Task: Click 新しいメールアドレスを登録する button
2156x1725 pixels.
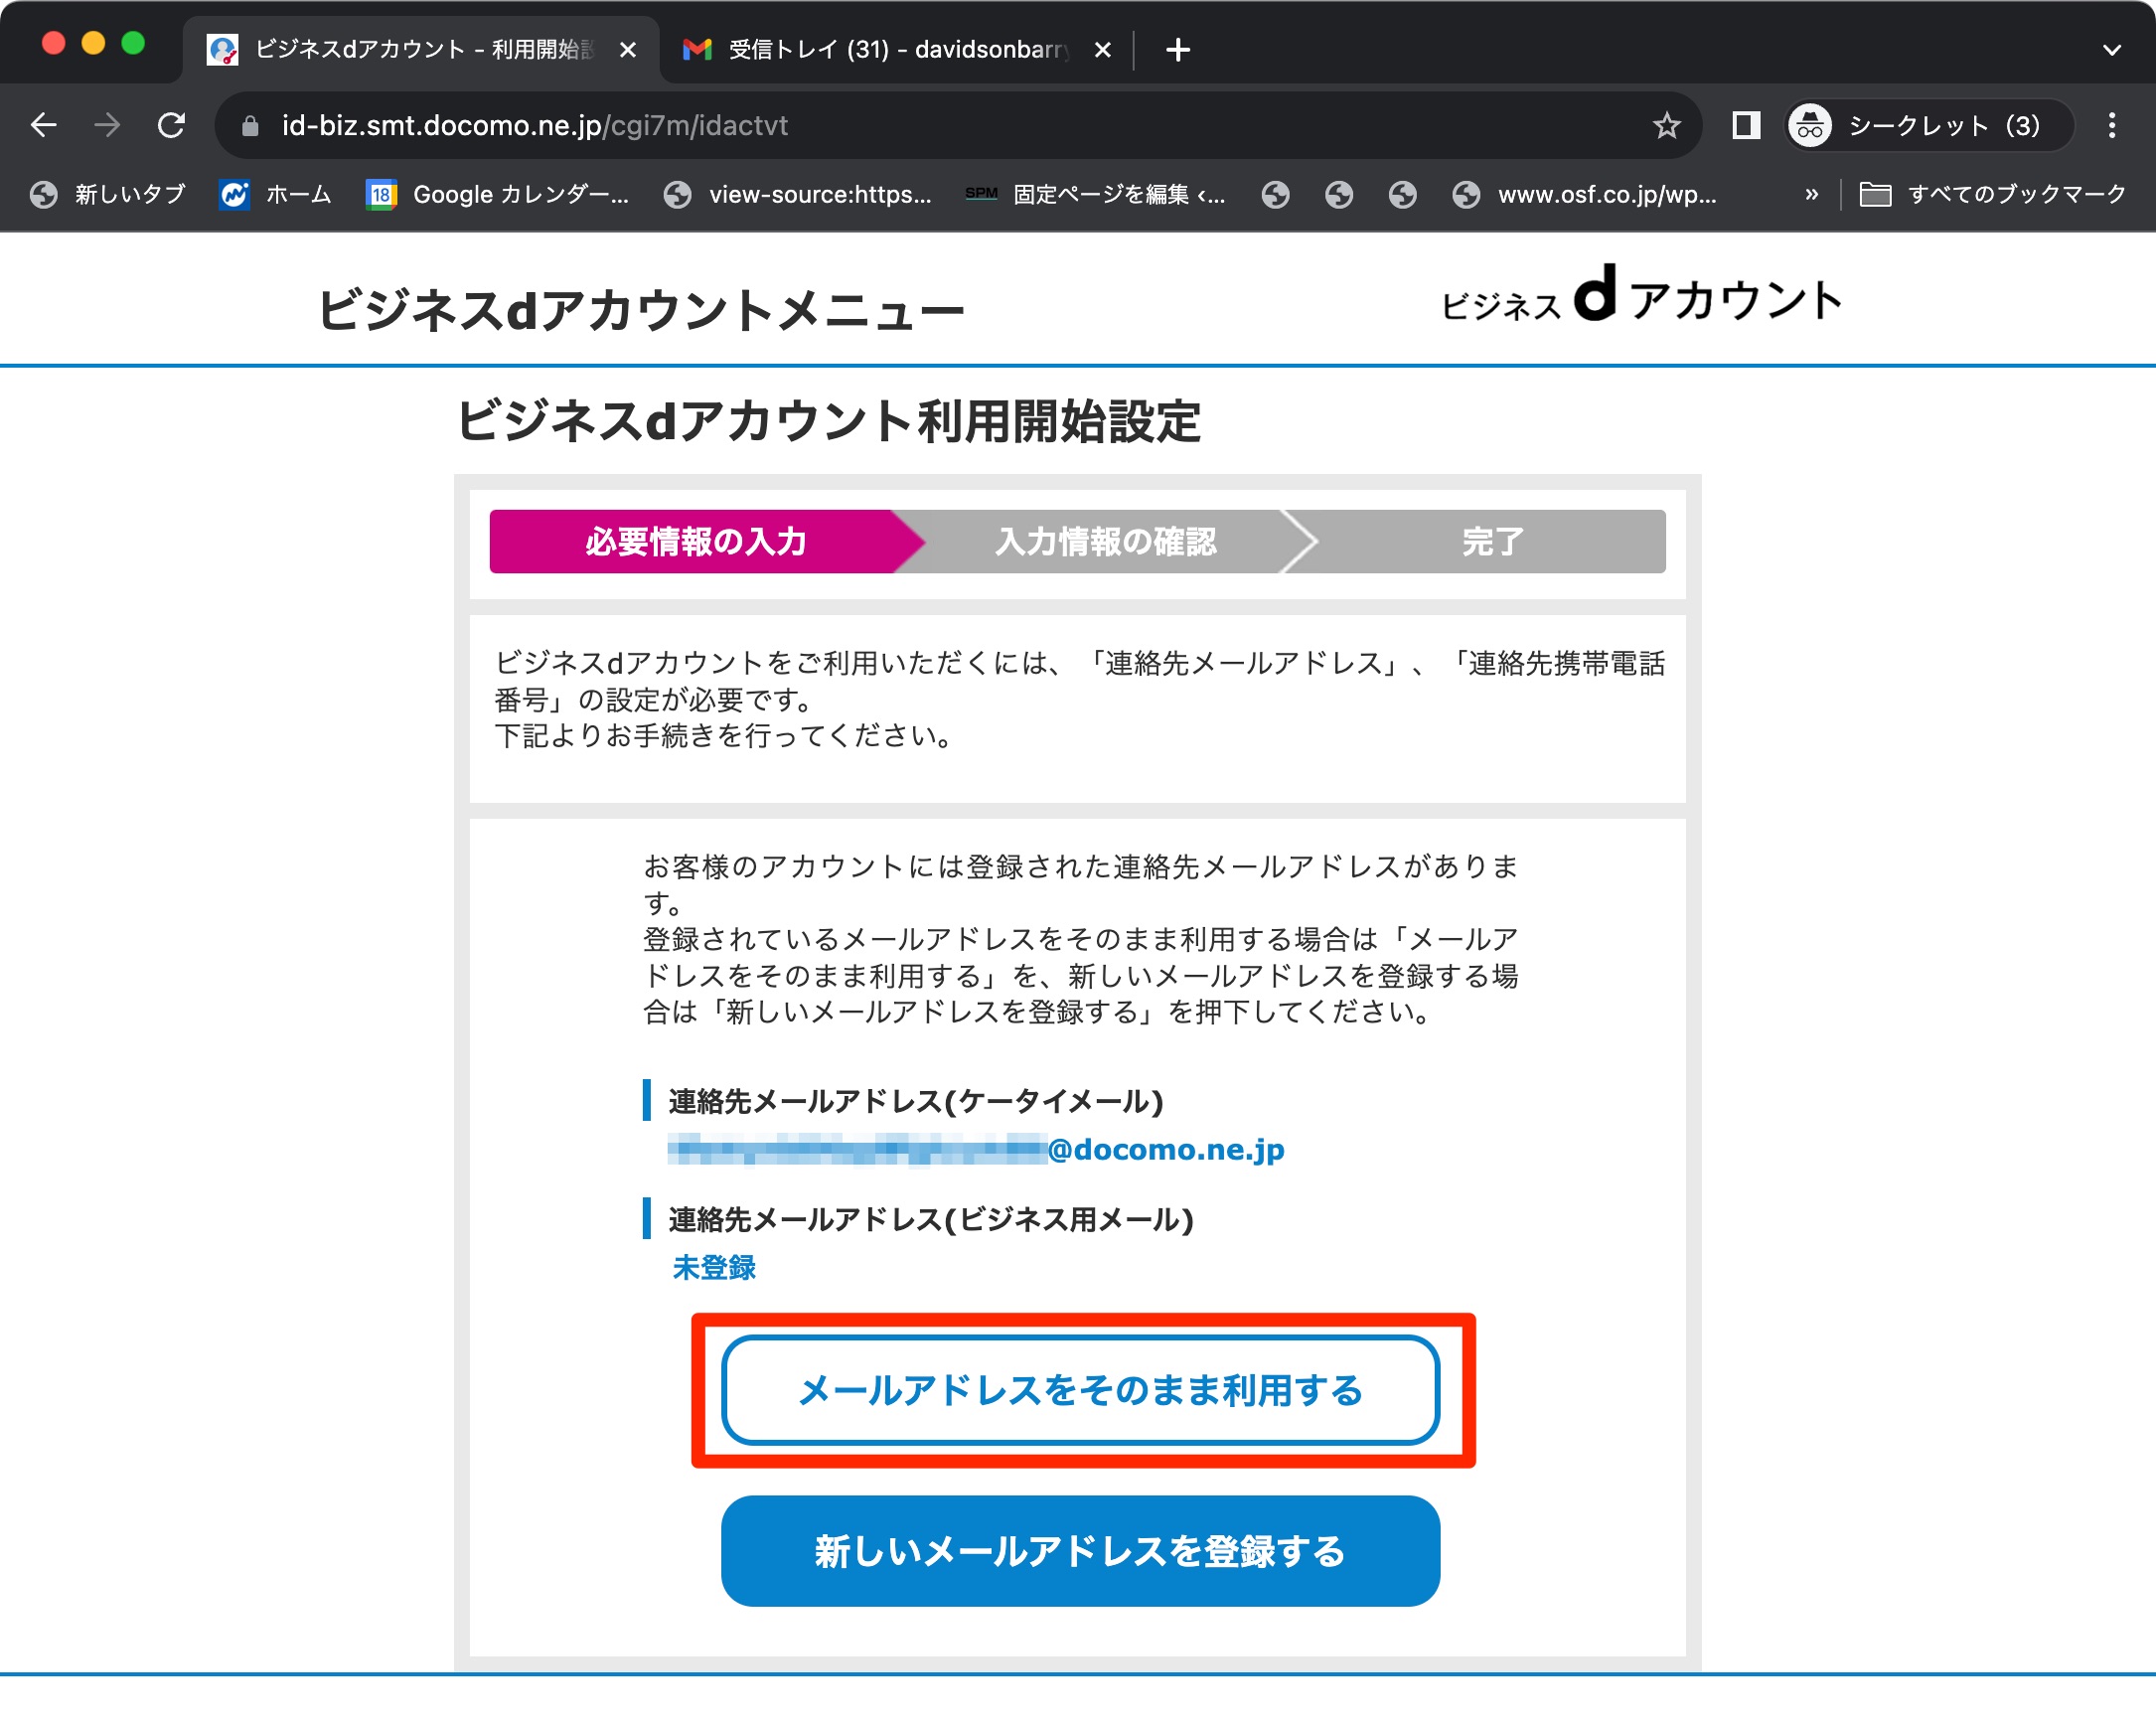Action: pos(1080,1551)
